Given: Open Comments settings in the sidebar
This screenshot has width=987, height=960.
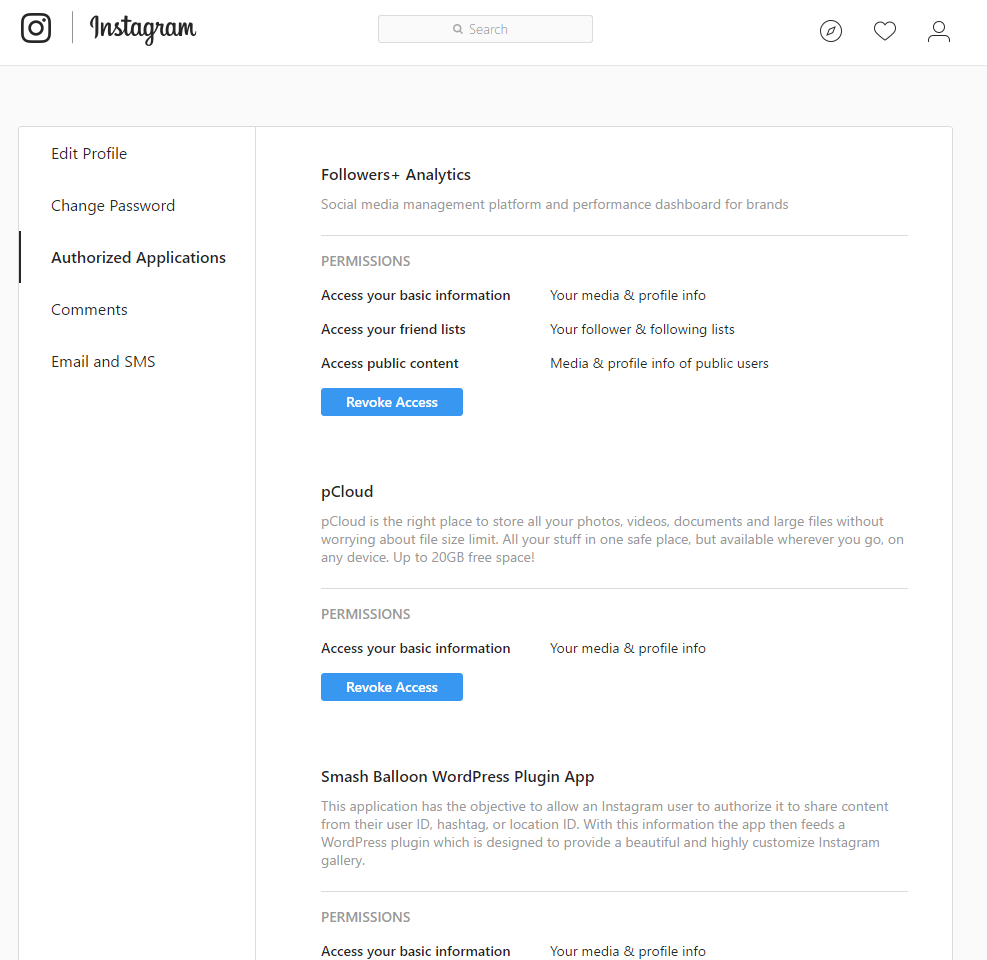Looking at the screenshot, I should (89, 310).
